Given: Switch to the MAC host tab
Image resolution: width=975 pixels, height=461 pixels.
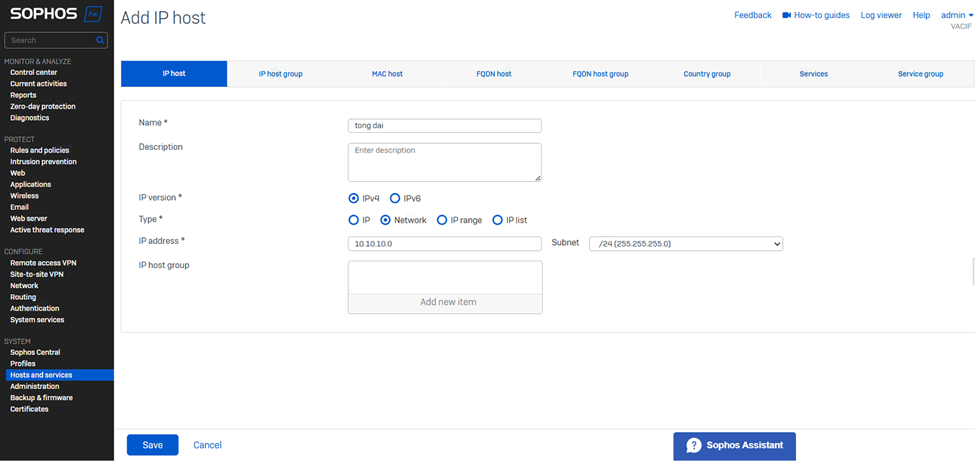Looking at the screenshot, I should coord(387,74).
